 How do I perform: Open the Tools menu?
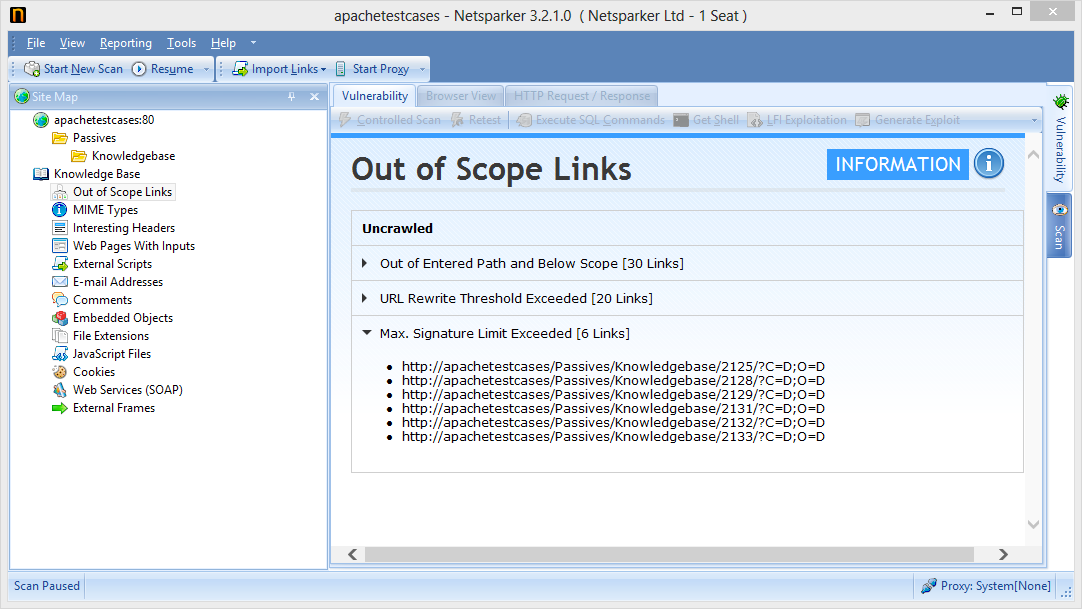181,42
